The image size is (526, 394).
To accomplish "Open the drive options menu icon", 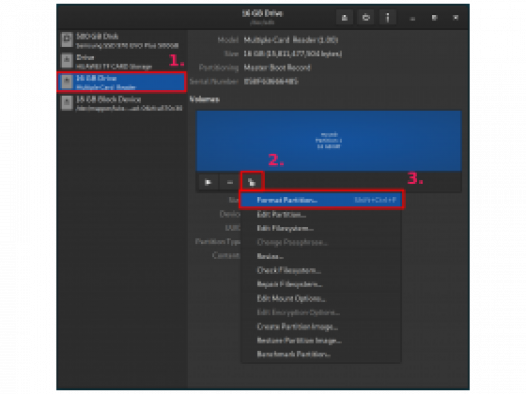I will pyautogui.click(x=387, y=17).
